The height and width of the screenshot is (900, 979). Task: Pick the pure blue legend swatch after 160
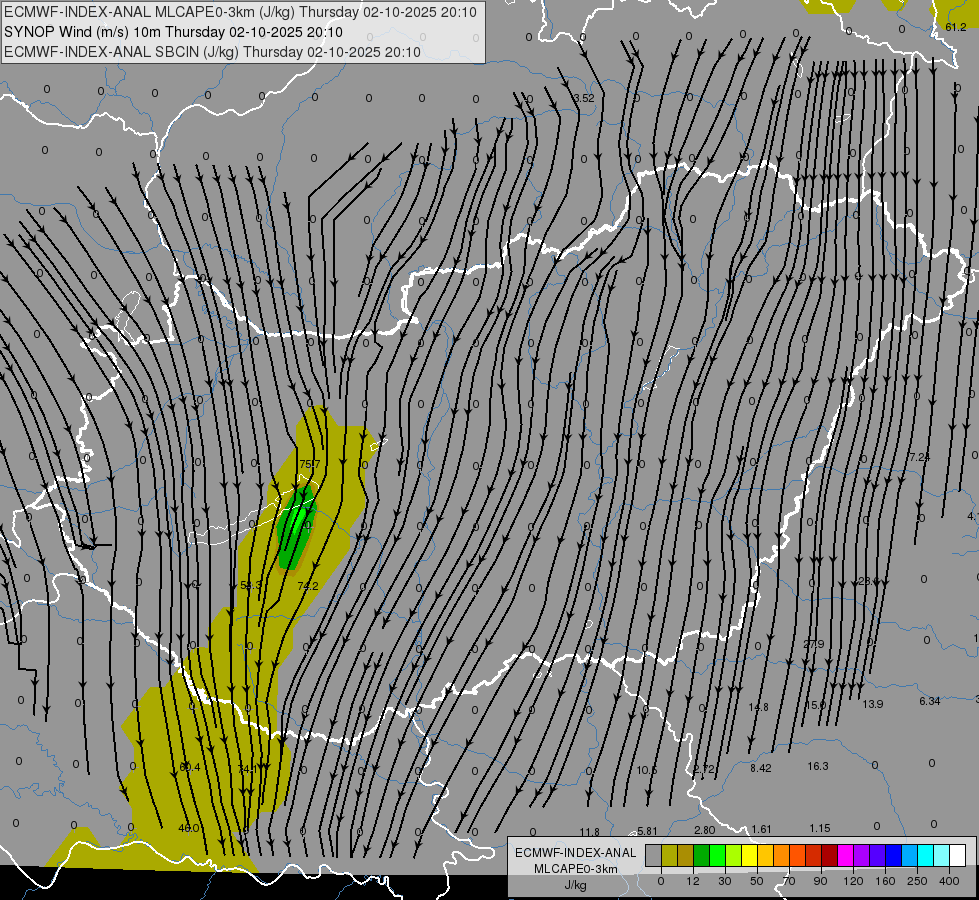tap(893, 855)
